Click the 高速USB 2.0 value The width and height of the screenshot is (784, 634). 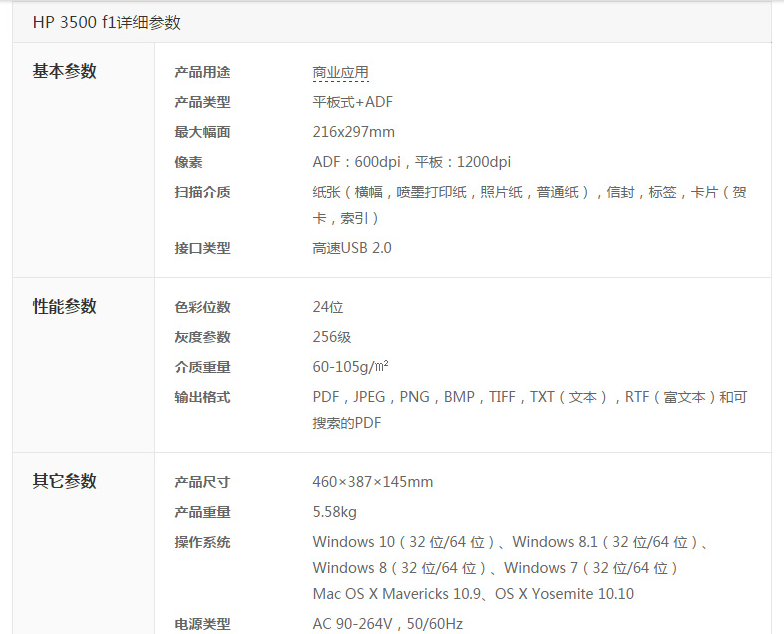click(x=352, y=248)
